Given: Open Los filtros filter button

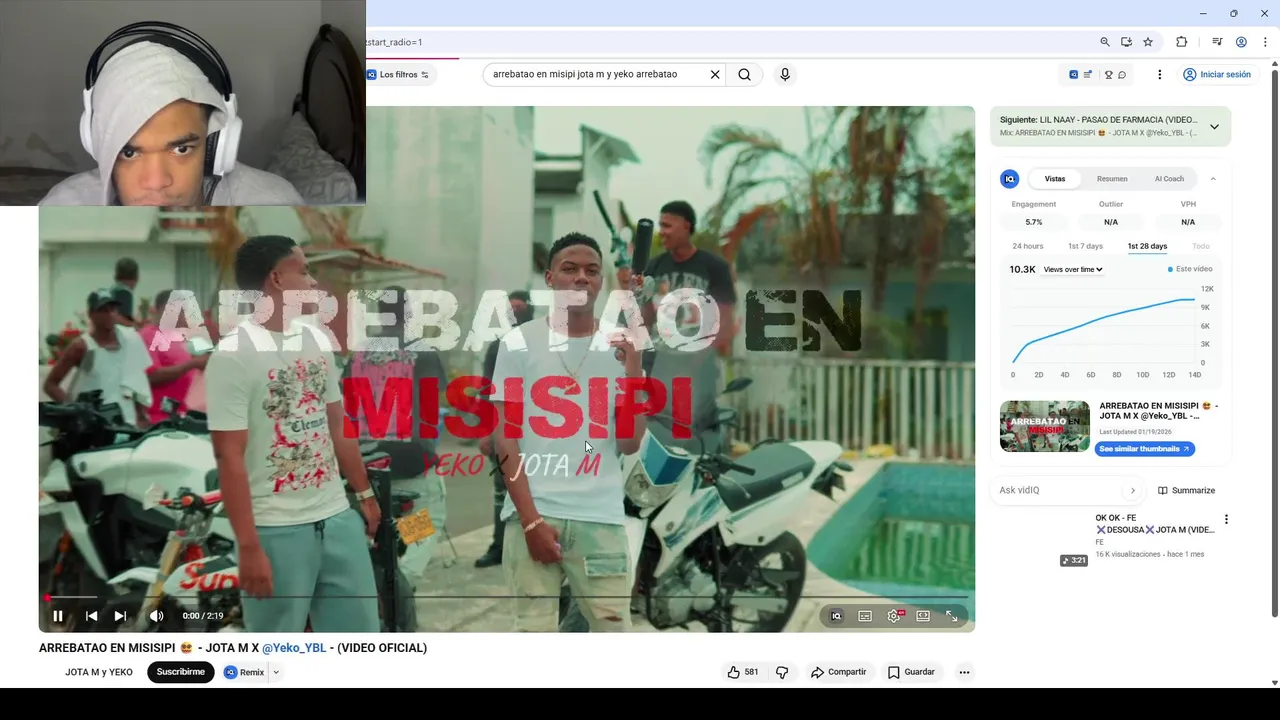Looking at the screenshot, I should tap(398, 75).
